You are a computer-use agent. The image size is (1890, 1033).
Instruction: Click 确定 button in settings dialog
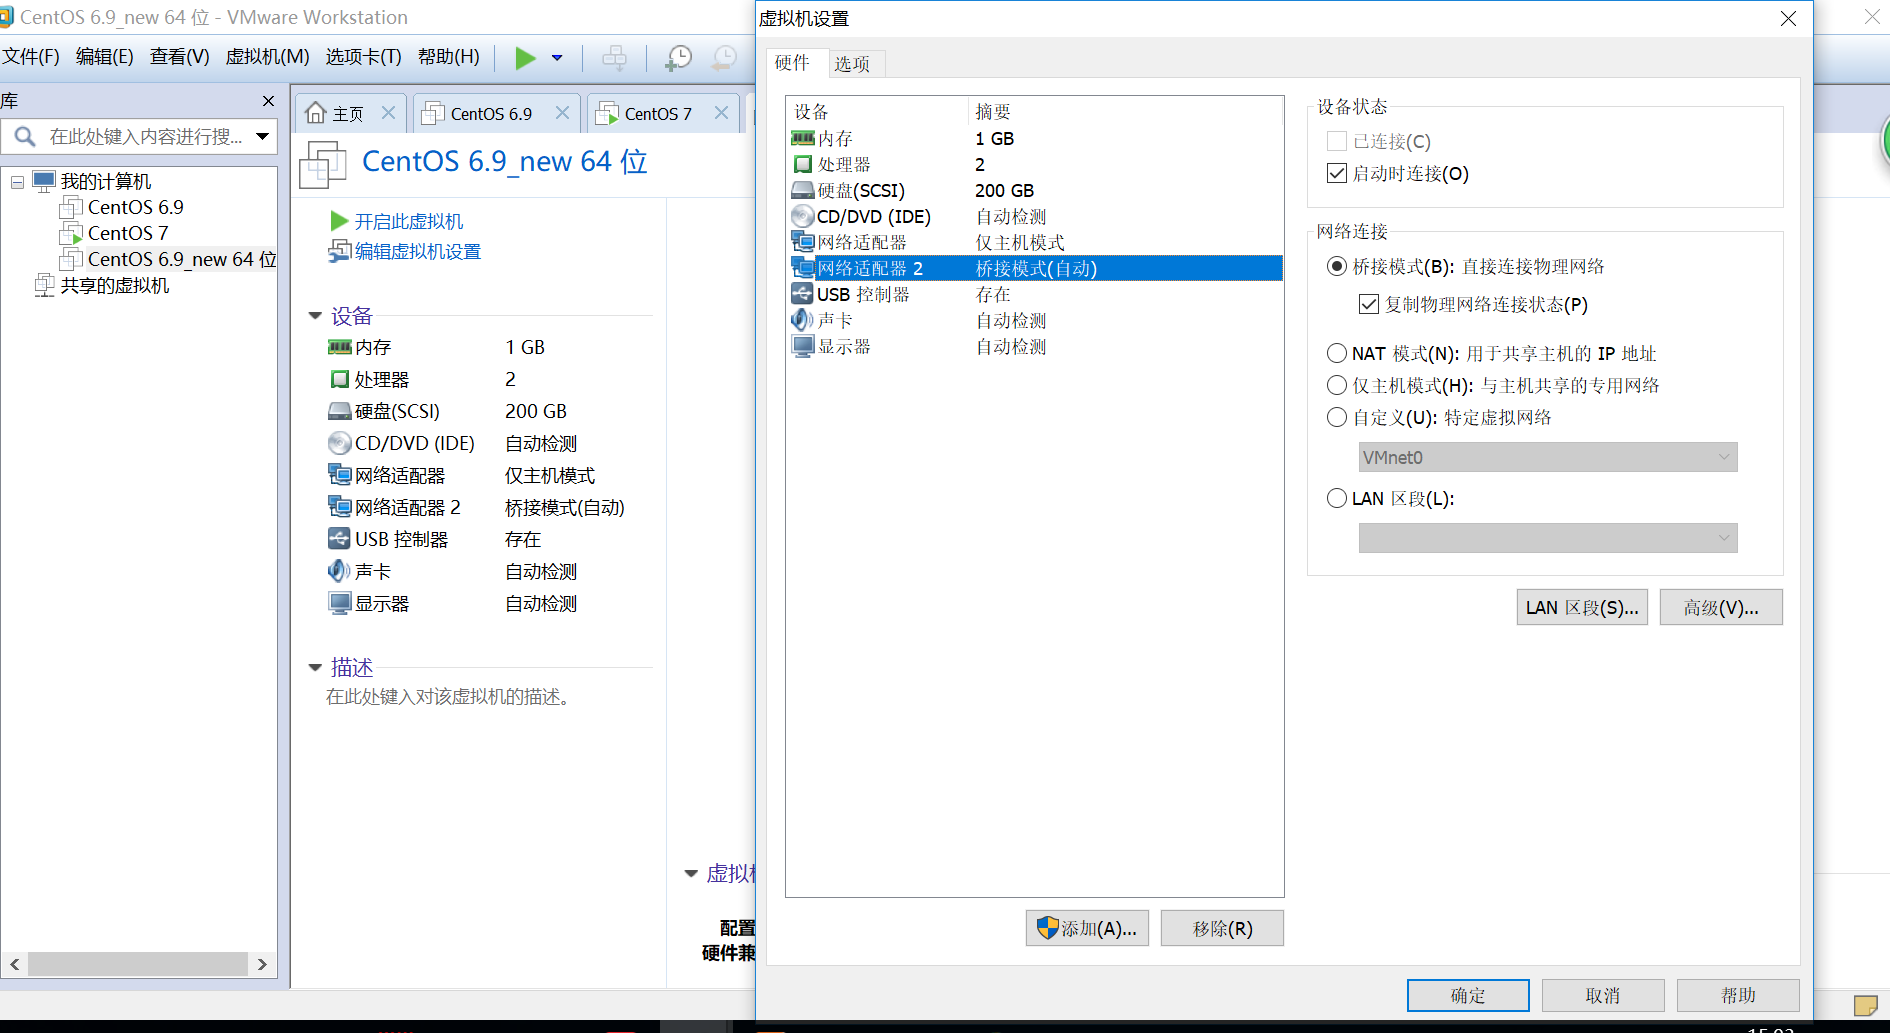[x=1468, y=995]
